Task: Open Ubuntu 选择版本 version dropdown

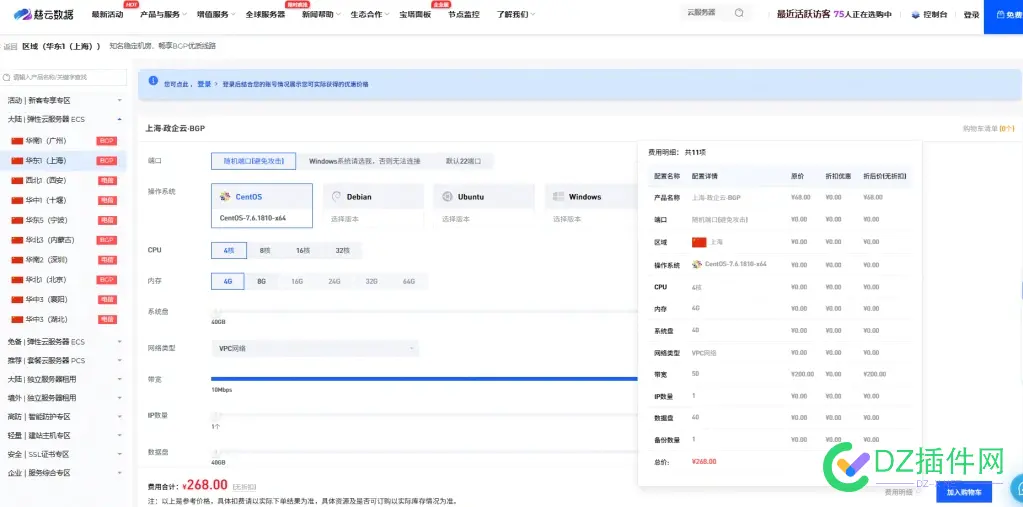Action: click(x=483, y=219)
